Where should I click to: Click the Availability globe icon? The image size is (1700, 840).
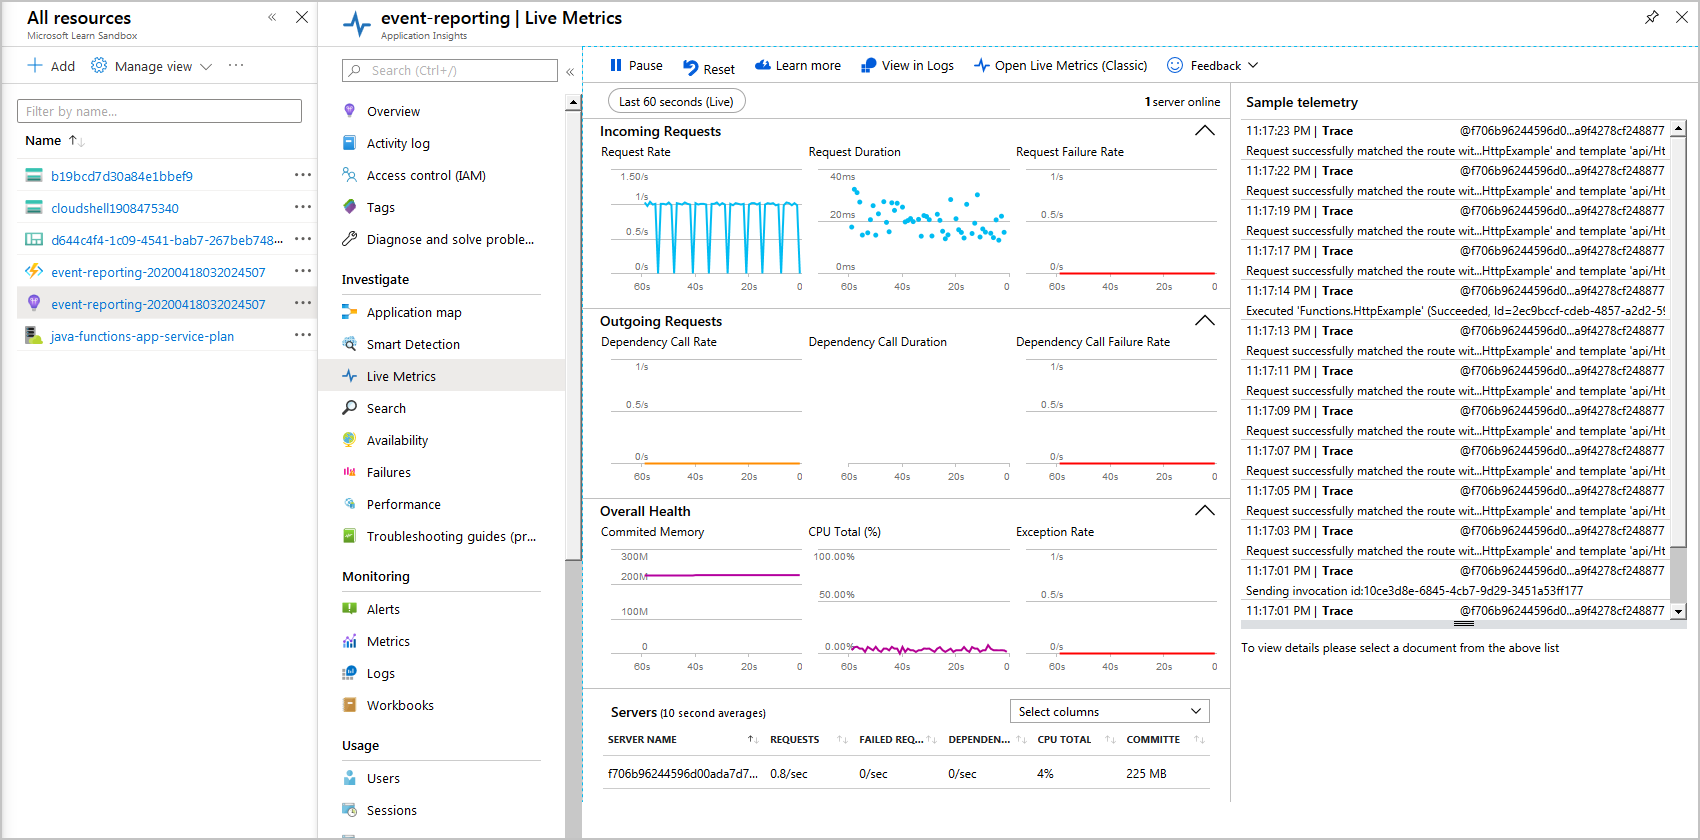(x=349, y=440)
